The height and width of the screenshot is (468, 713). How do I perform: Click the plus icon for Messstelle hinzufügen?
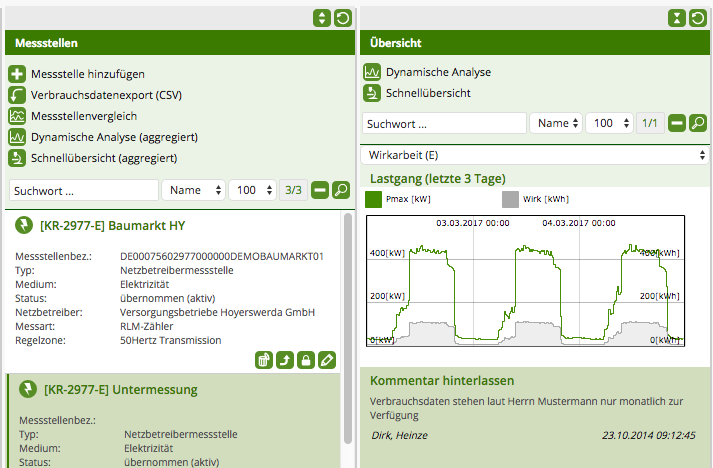pos(17,74)
